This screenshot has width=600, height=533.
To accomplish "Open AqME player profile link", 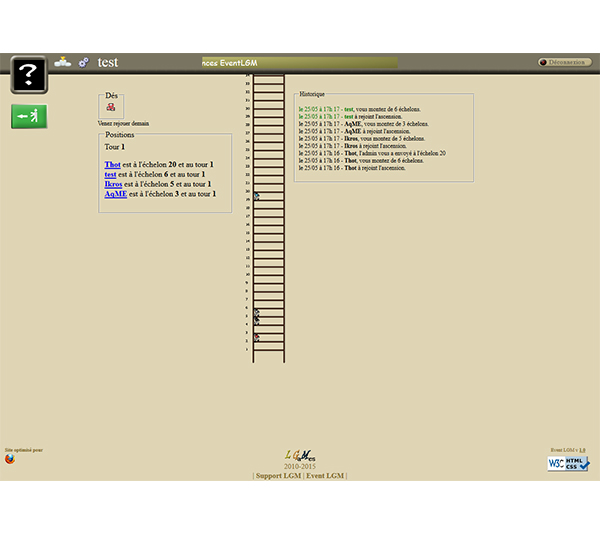I will tap(115, 194).
